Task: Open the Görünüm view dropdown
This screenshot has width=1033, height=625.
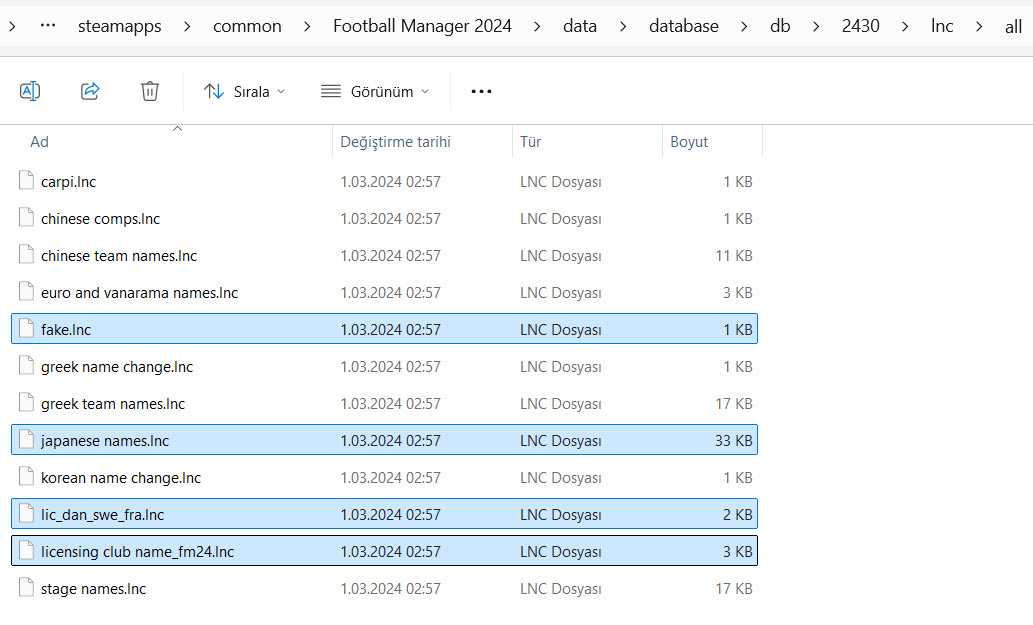Action: pos(375,91)
